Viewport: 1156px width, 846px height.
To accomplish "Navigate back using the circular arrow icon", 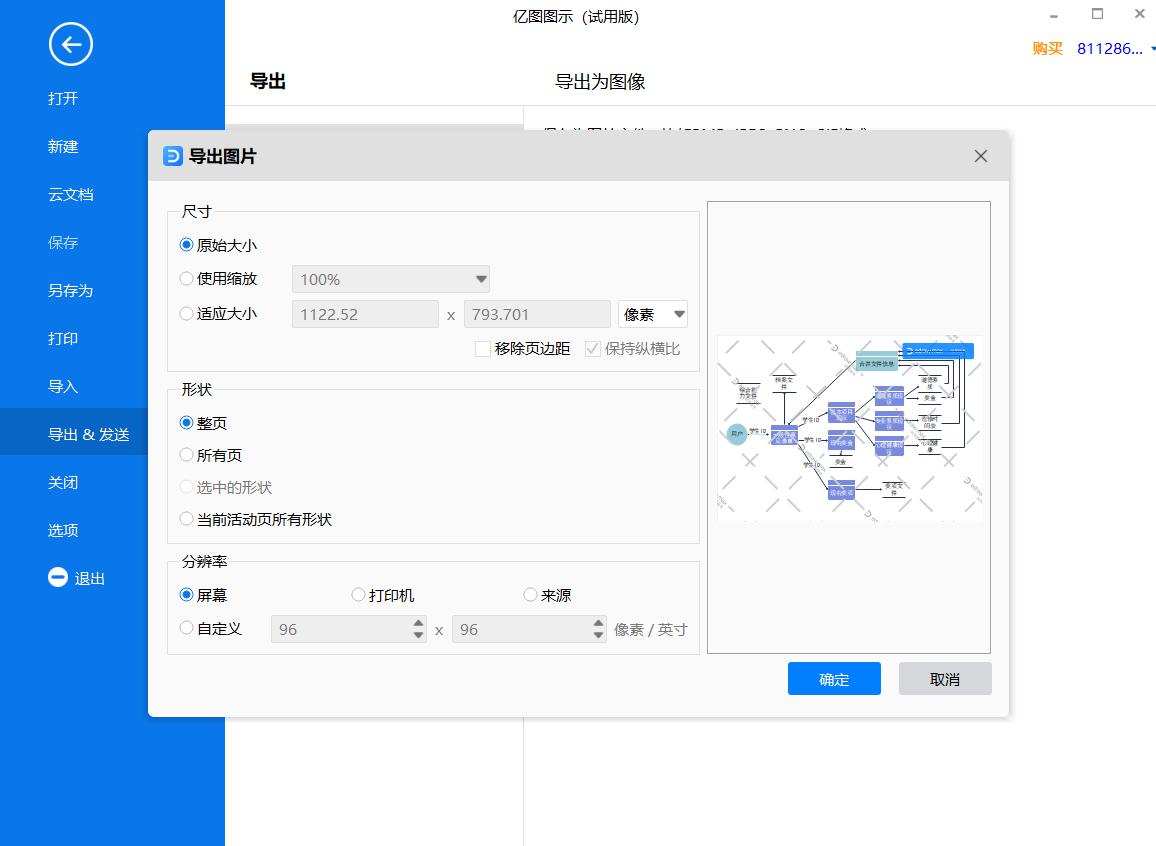I will tap(70, 44).
